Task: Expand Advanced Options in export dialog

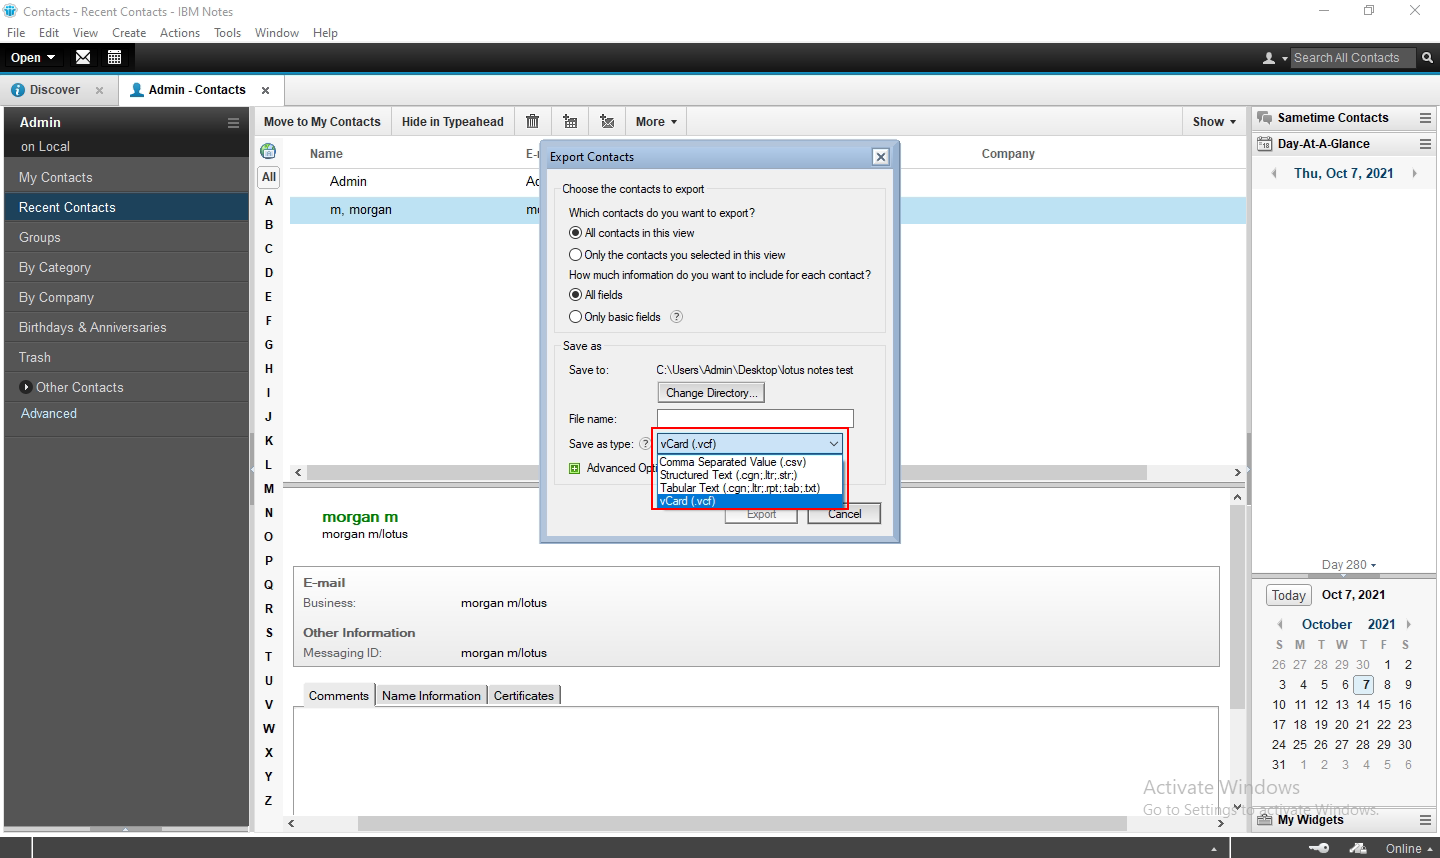Action: tap(575, 468)
